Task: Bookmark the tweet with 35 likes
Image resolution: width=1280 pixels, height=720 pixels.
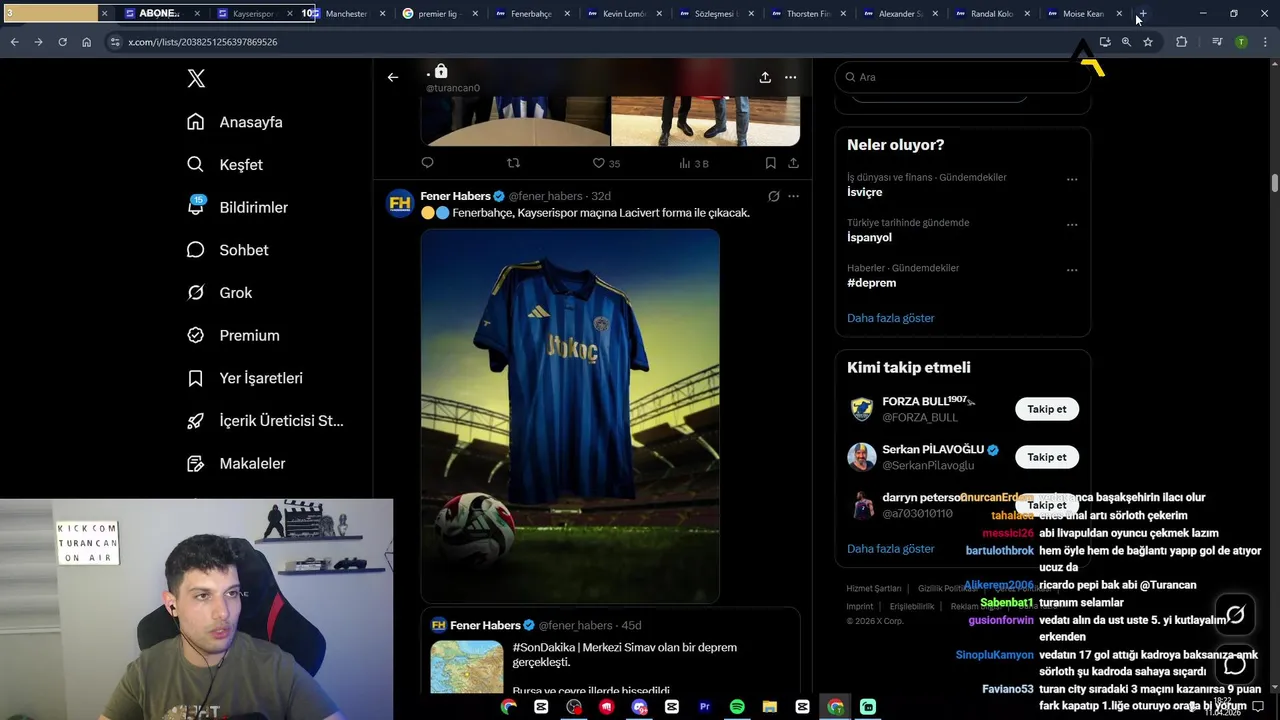Action: 770,163
